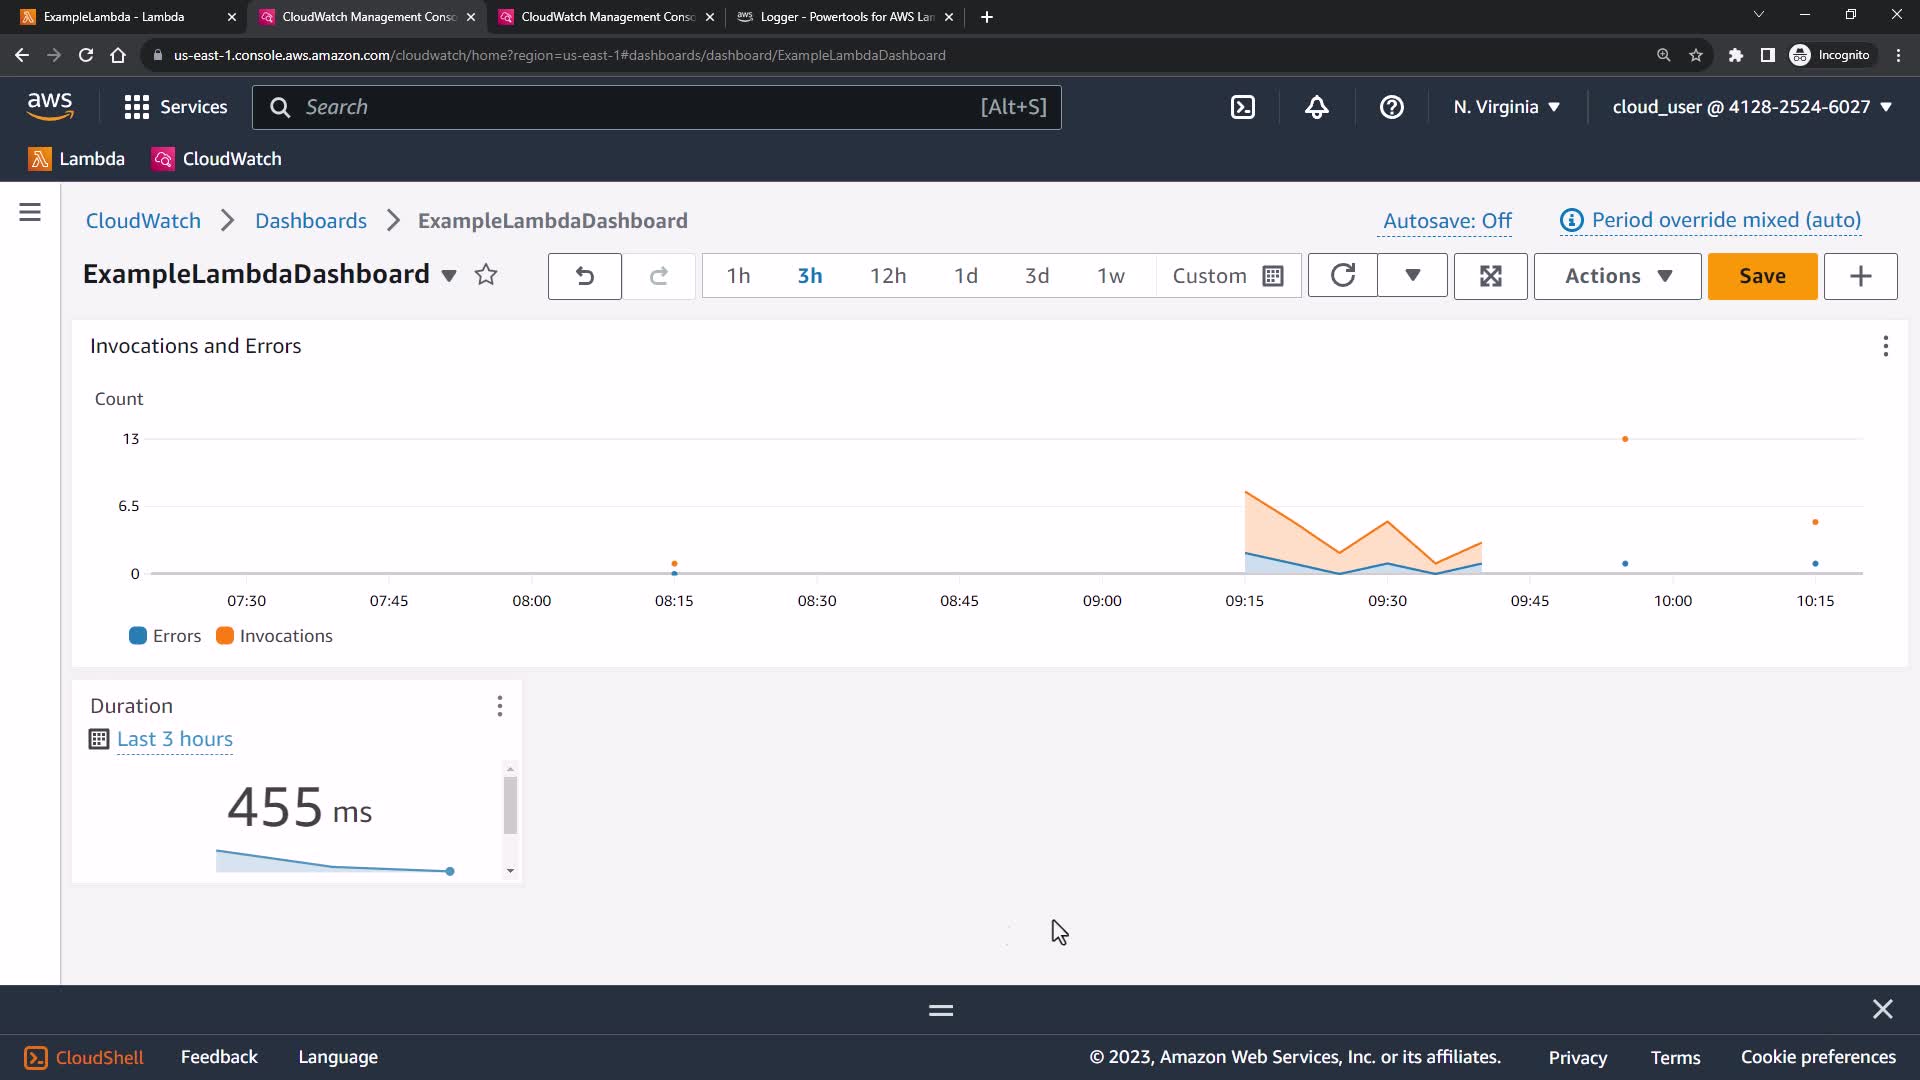Save the dashboard

click(1761, 276)
